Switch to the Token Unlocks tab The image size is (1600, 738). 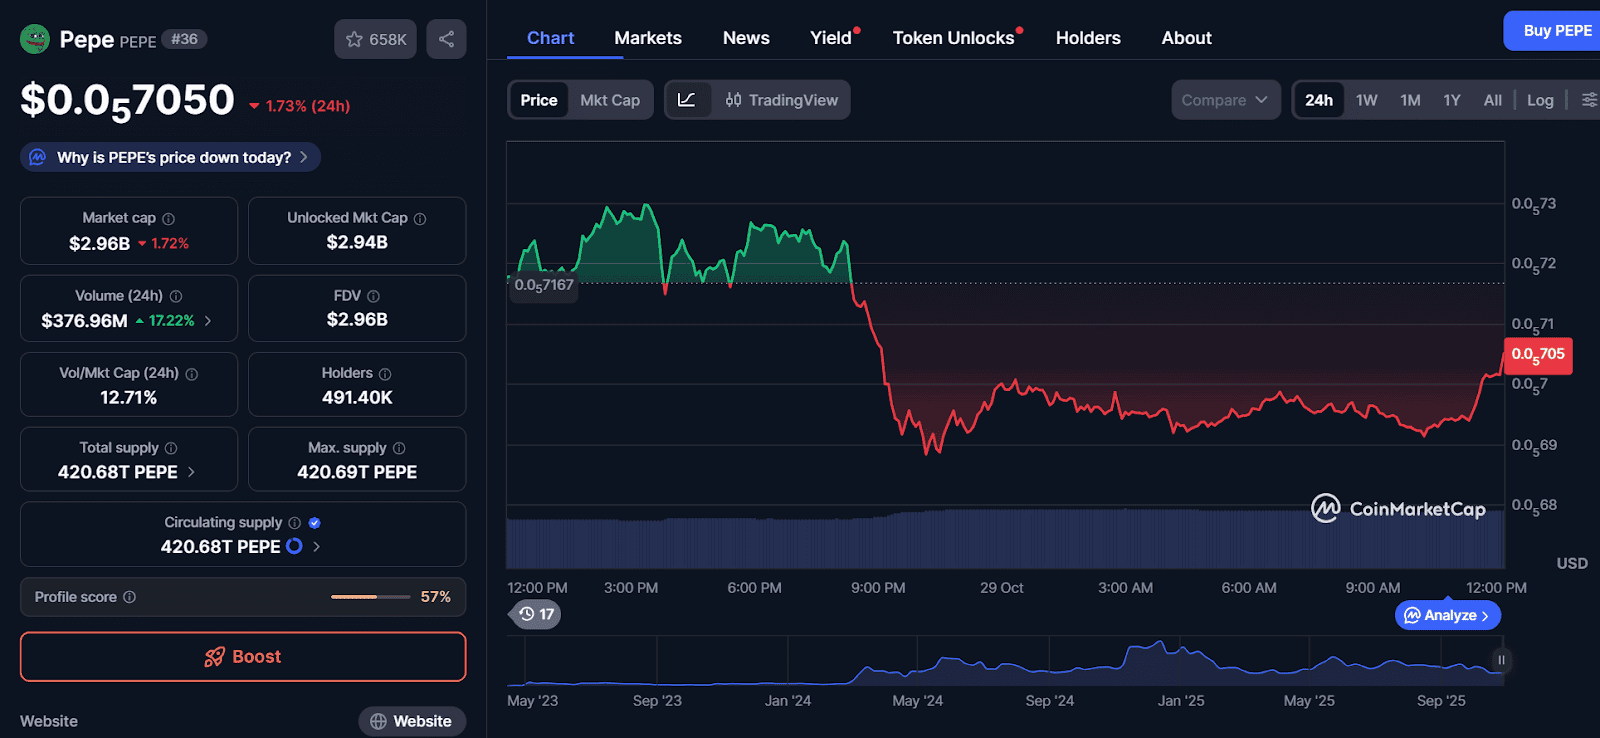[953, 38]
